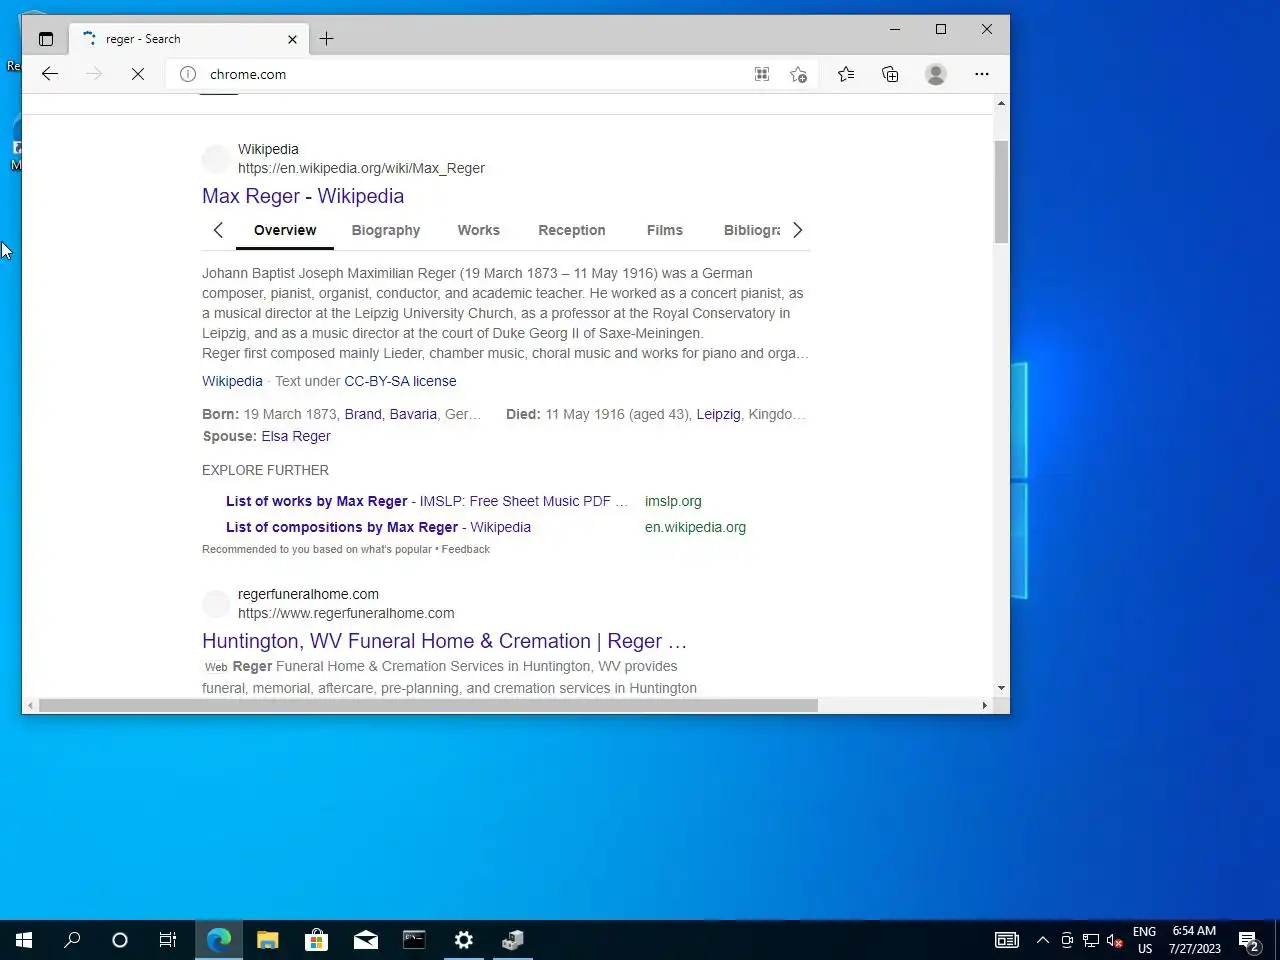The image size is (1280, 960).
Task: Click https://en.wikipedia.org/wiki/Max_Reger URL text
Action: 361,168
